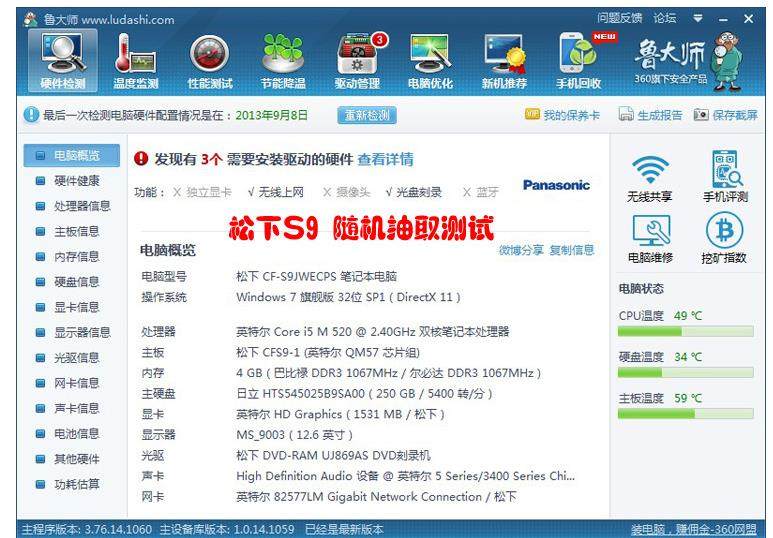The image size is (773, 538).
Task: Click the 英特尔 82577LM Gigabit network text
Action: [376, 497]
